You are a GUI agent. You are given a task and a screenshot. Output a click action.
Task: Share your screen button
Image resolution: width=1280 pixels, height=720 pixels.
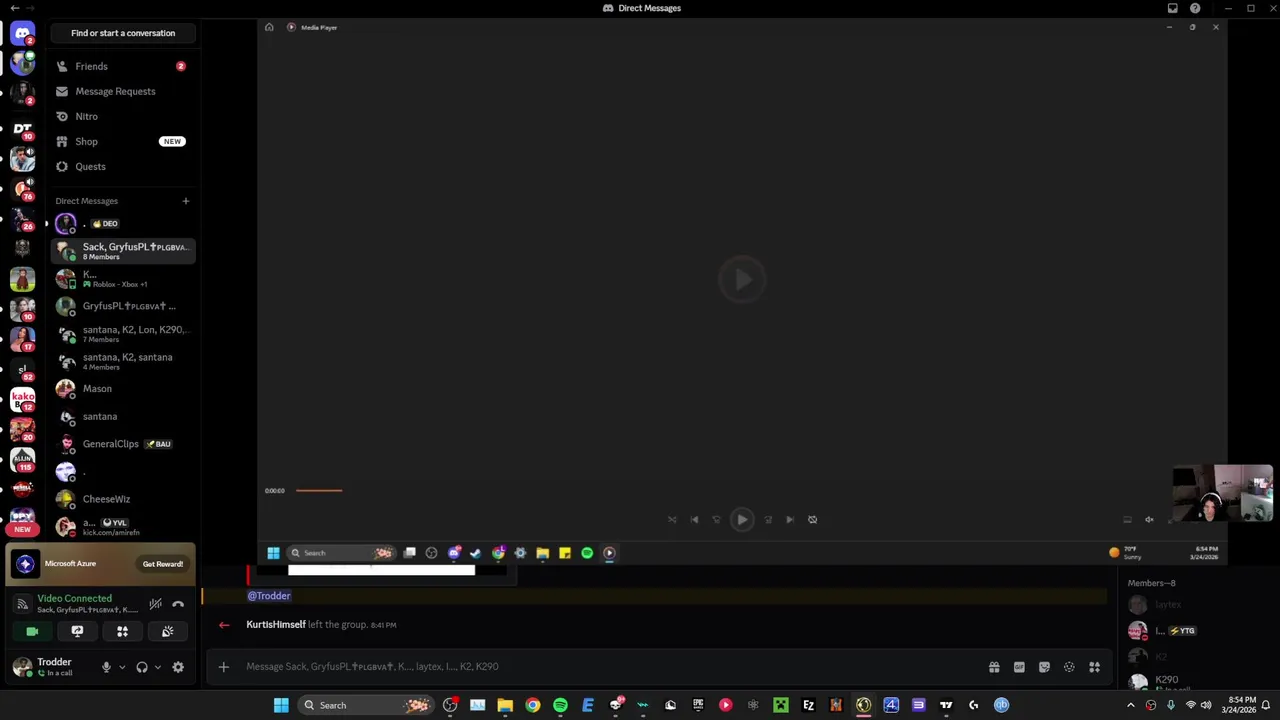(77, 631)
